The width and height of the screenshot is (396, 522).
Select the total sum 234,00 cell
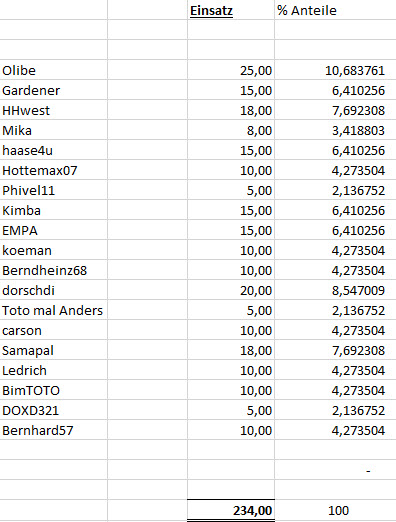point(231,510)
